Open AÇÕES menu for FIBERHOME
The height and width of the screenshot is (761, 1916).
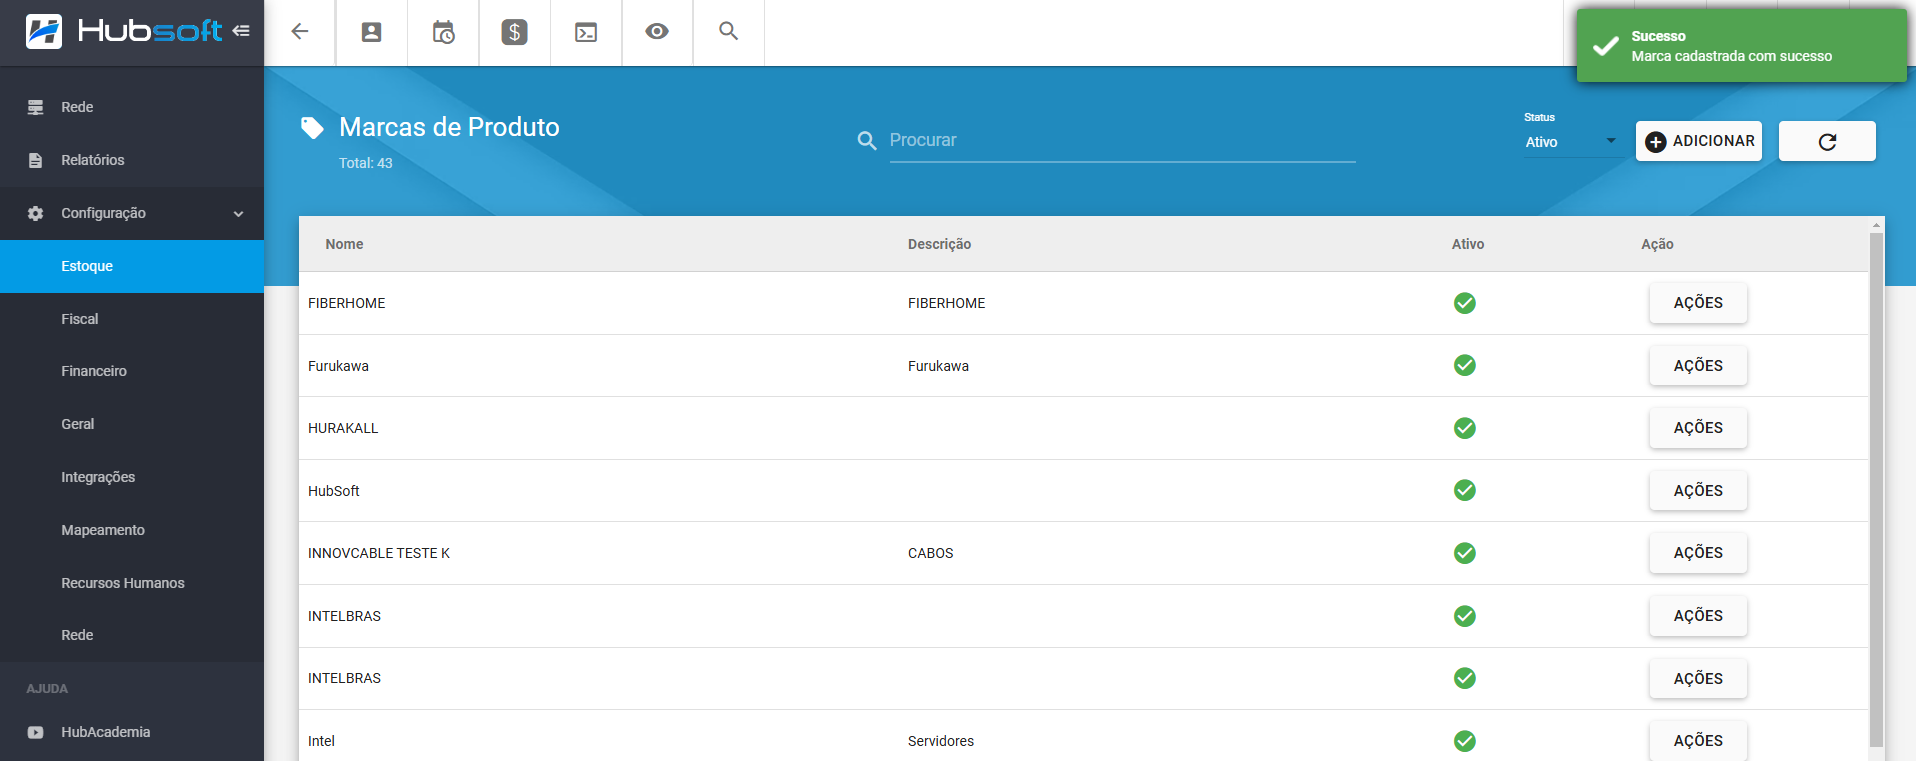coord(1698,303)
